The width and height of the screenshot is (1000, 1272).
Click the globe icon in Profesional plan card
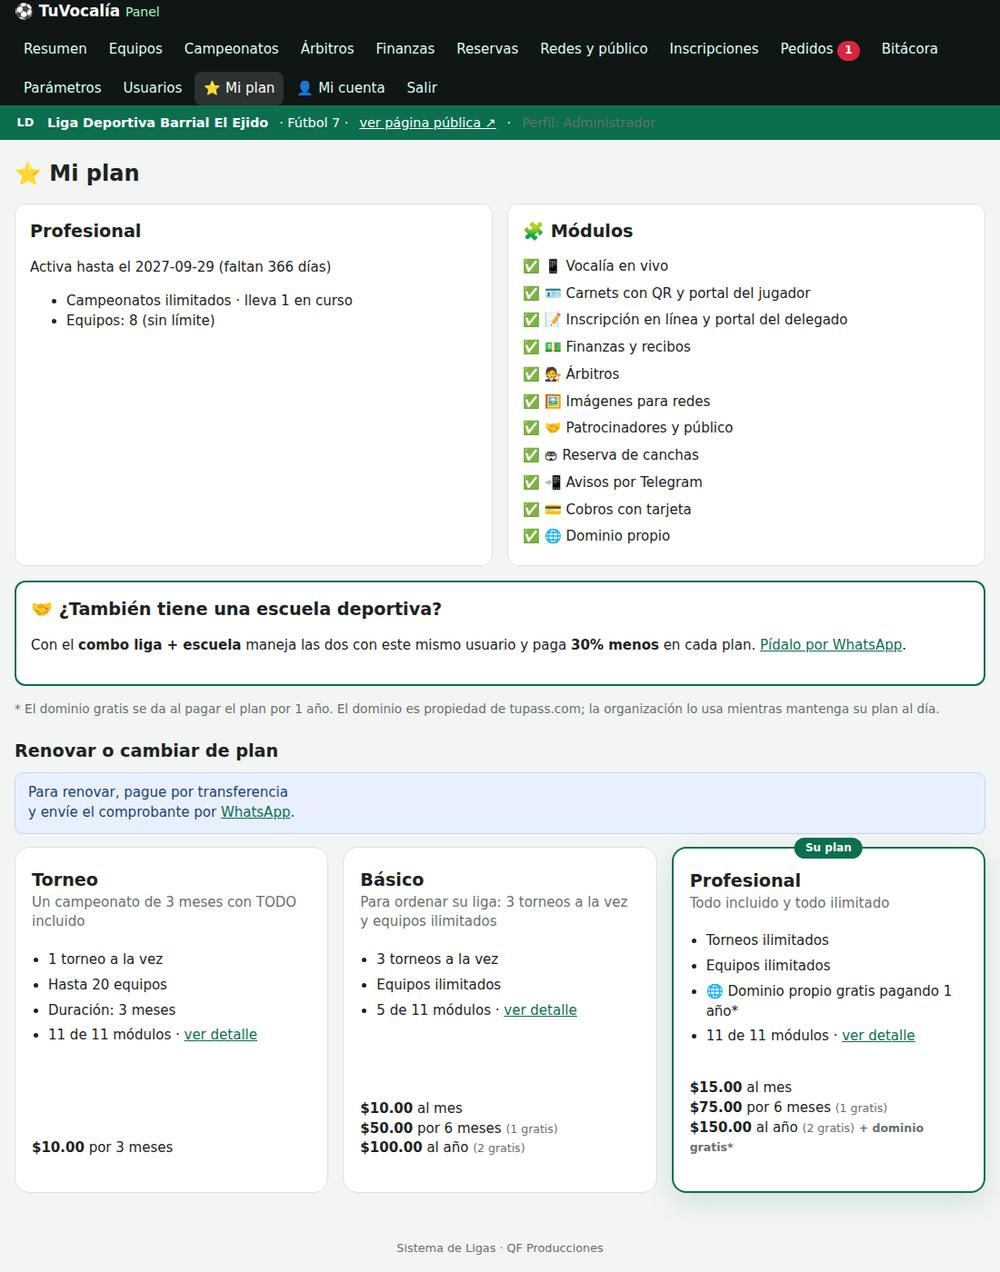[x=714, y=991]
